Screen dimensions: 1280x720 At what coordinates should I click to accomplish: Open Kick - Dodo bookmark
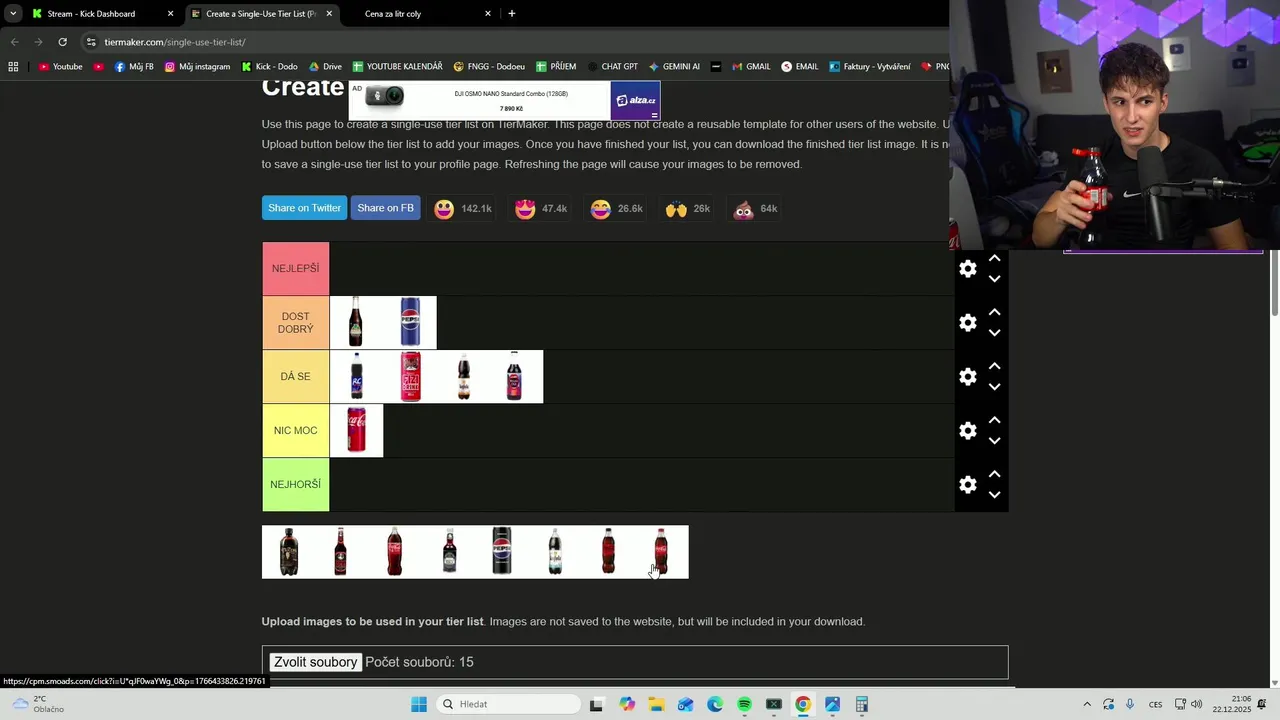[269, 67]
